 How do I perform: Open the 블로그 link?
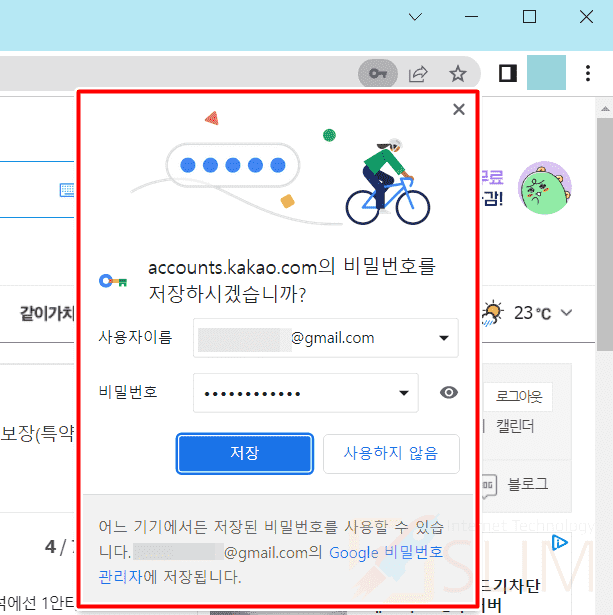528,484
